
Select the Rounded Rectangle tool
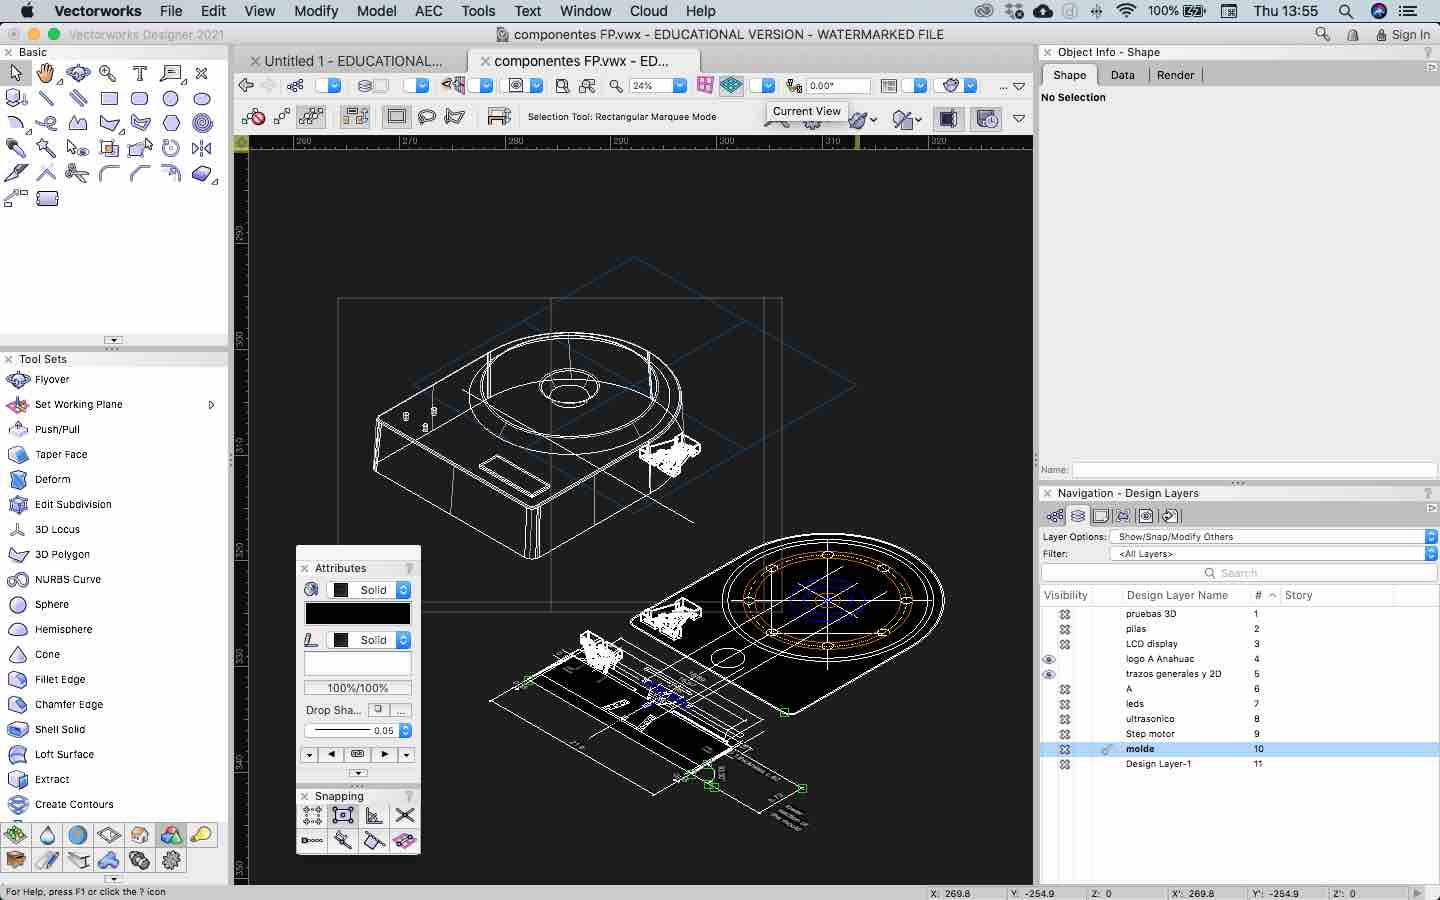tap(140, 99)
